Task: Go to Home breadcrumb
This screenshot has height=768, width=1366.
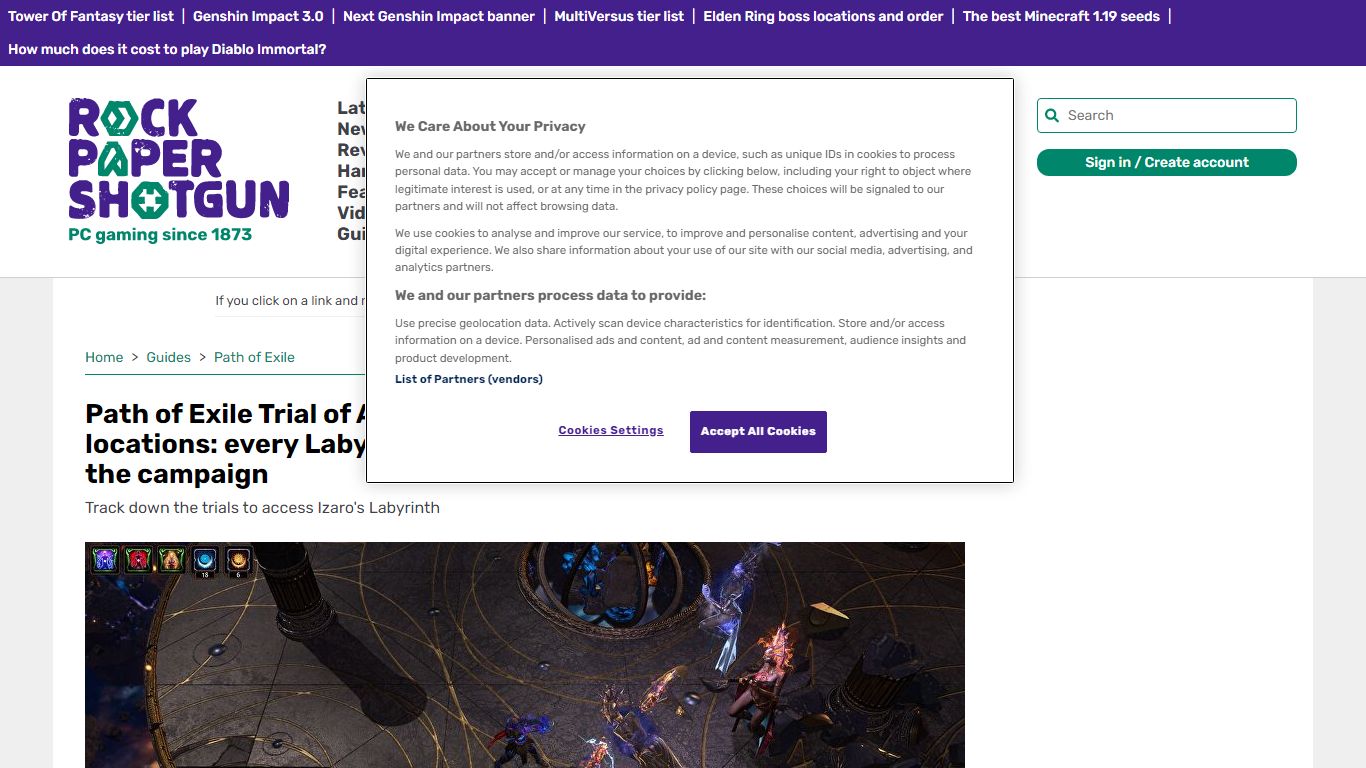Action: point(104,357)
